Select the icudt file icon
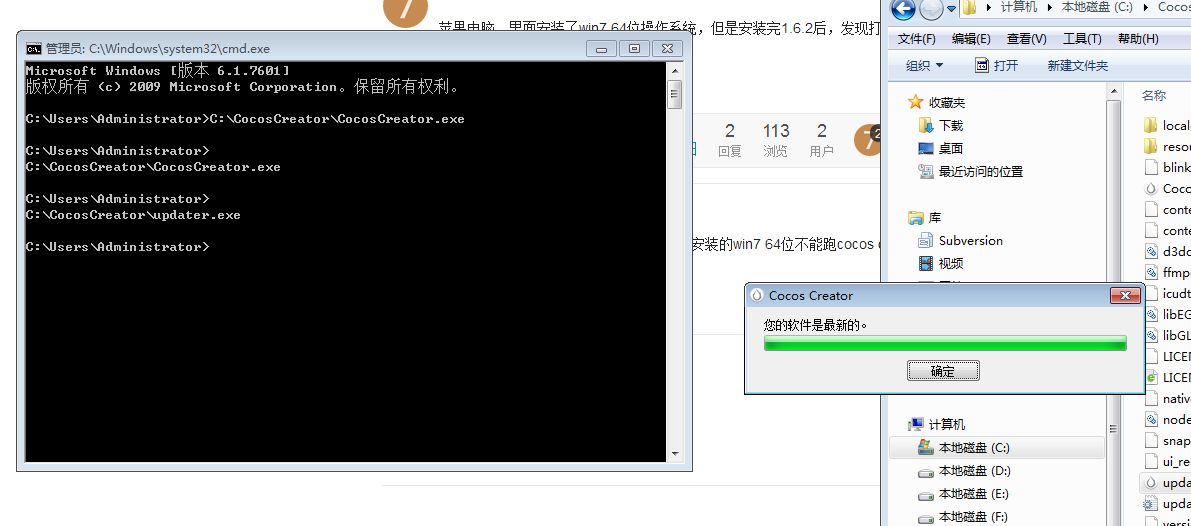 tap(1150, 293)
